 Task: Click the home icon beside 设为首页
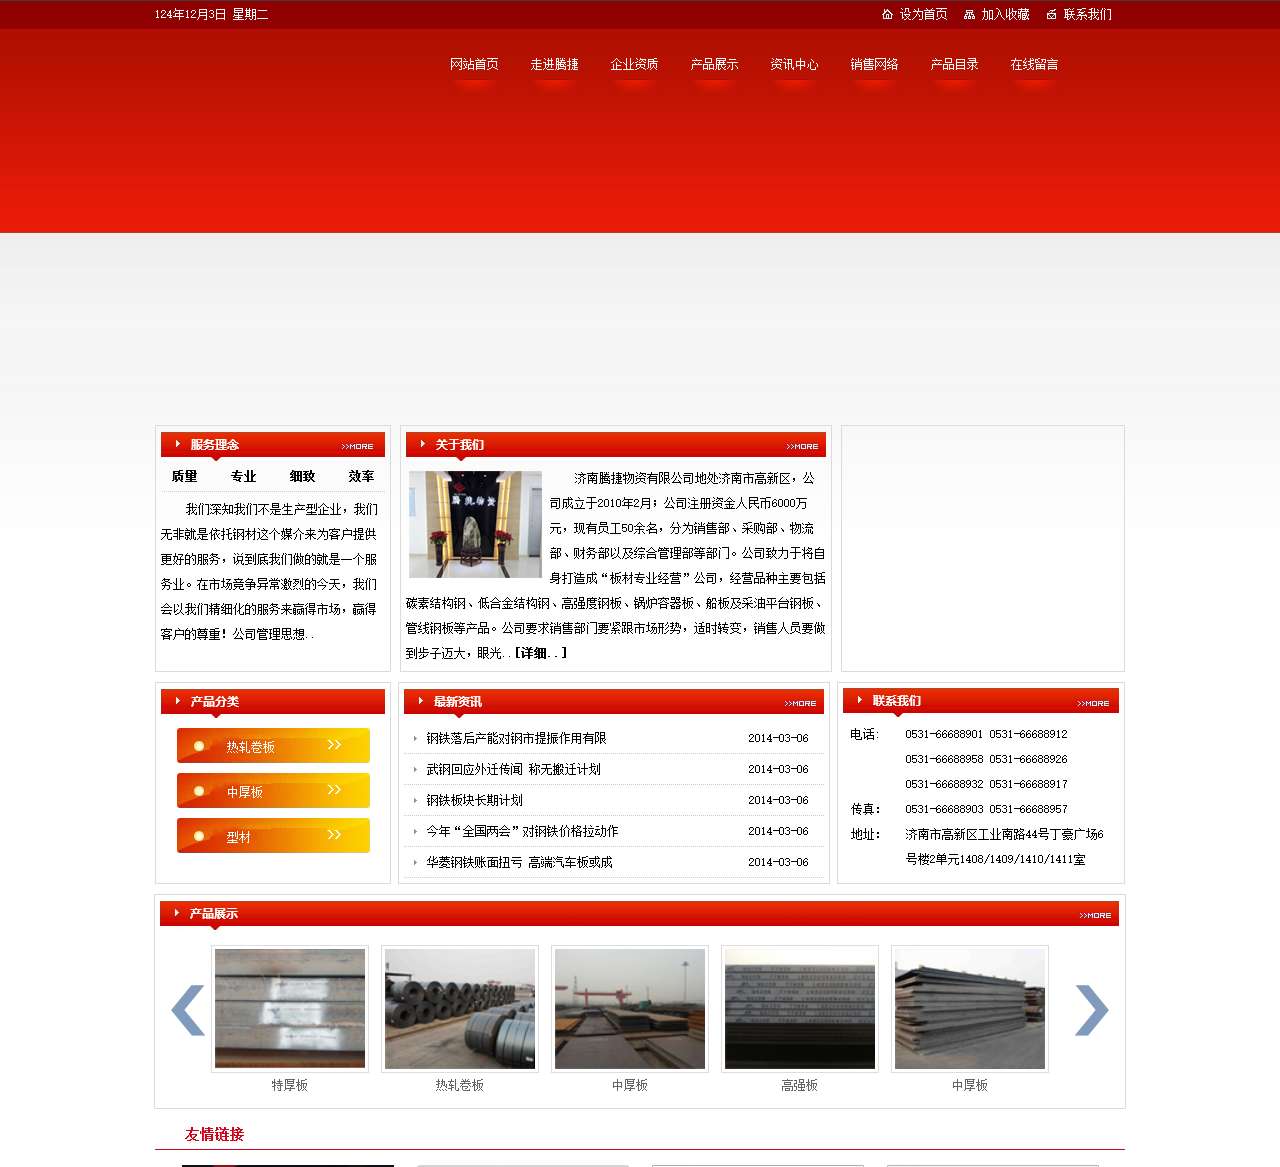886,15
